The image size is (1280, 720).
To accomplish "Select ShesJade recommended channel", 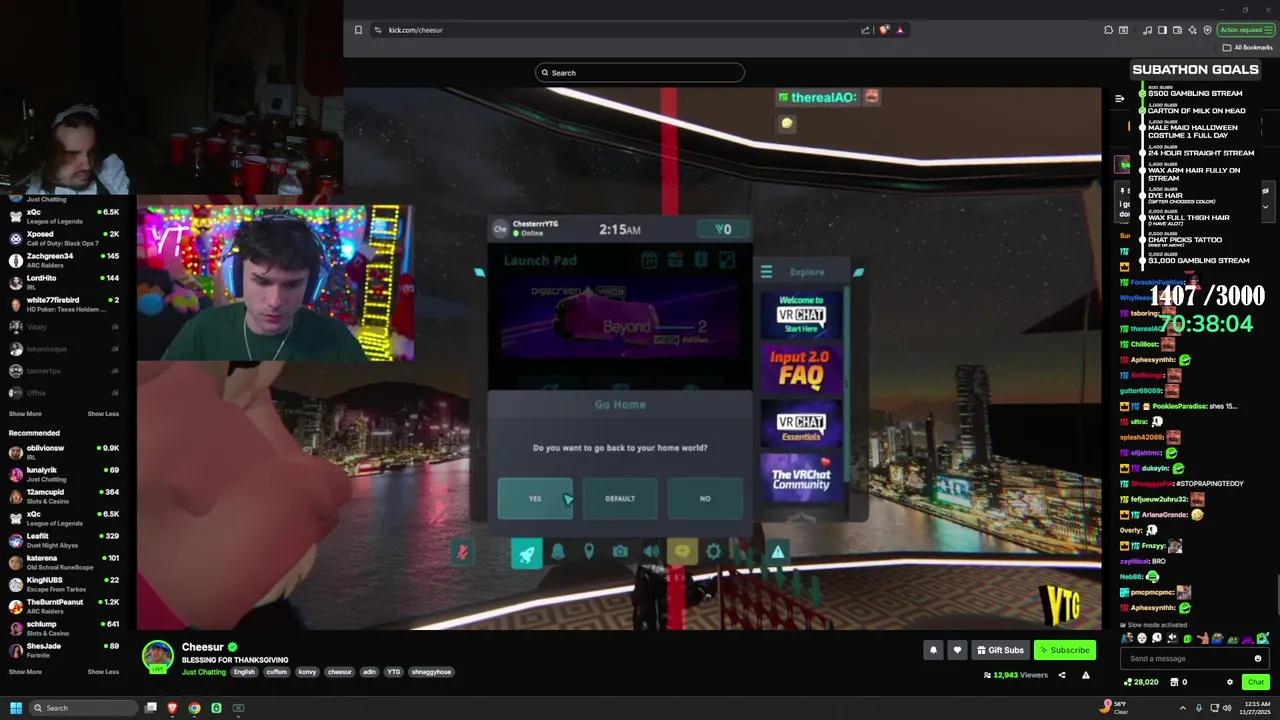I will point(66,650).
